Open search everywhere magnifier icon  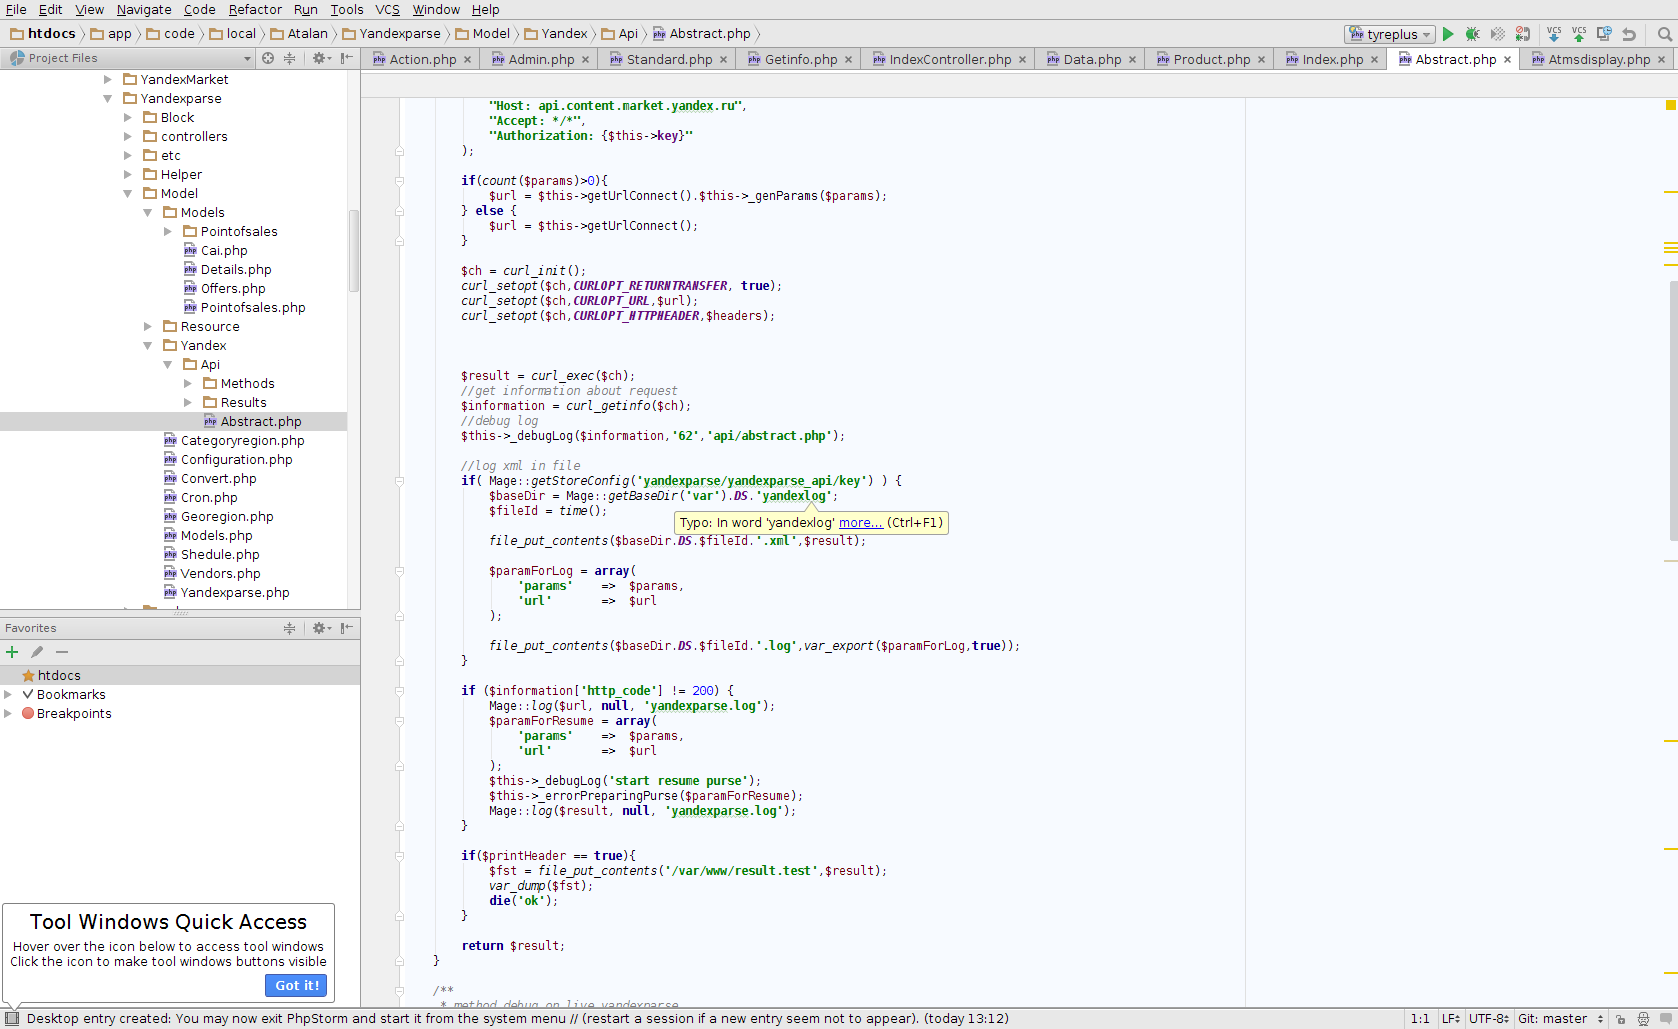coord(1665,34)
